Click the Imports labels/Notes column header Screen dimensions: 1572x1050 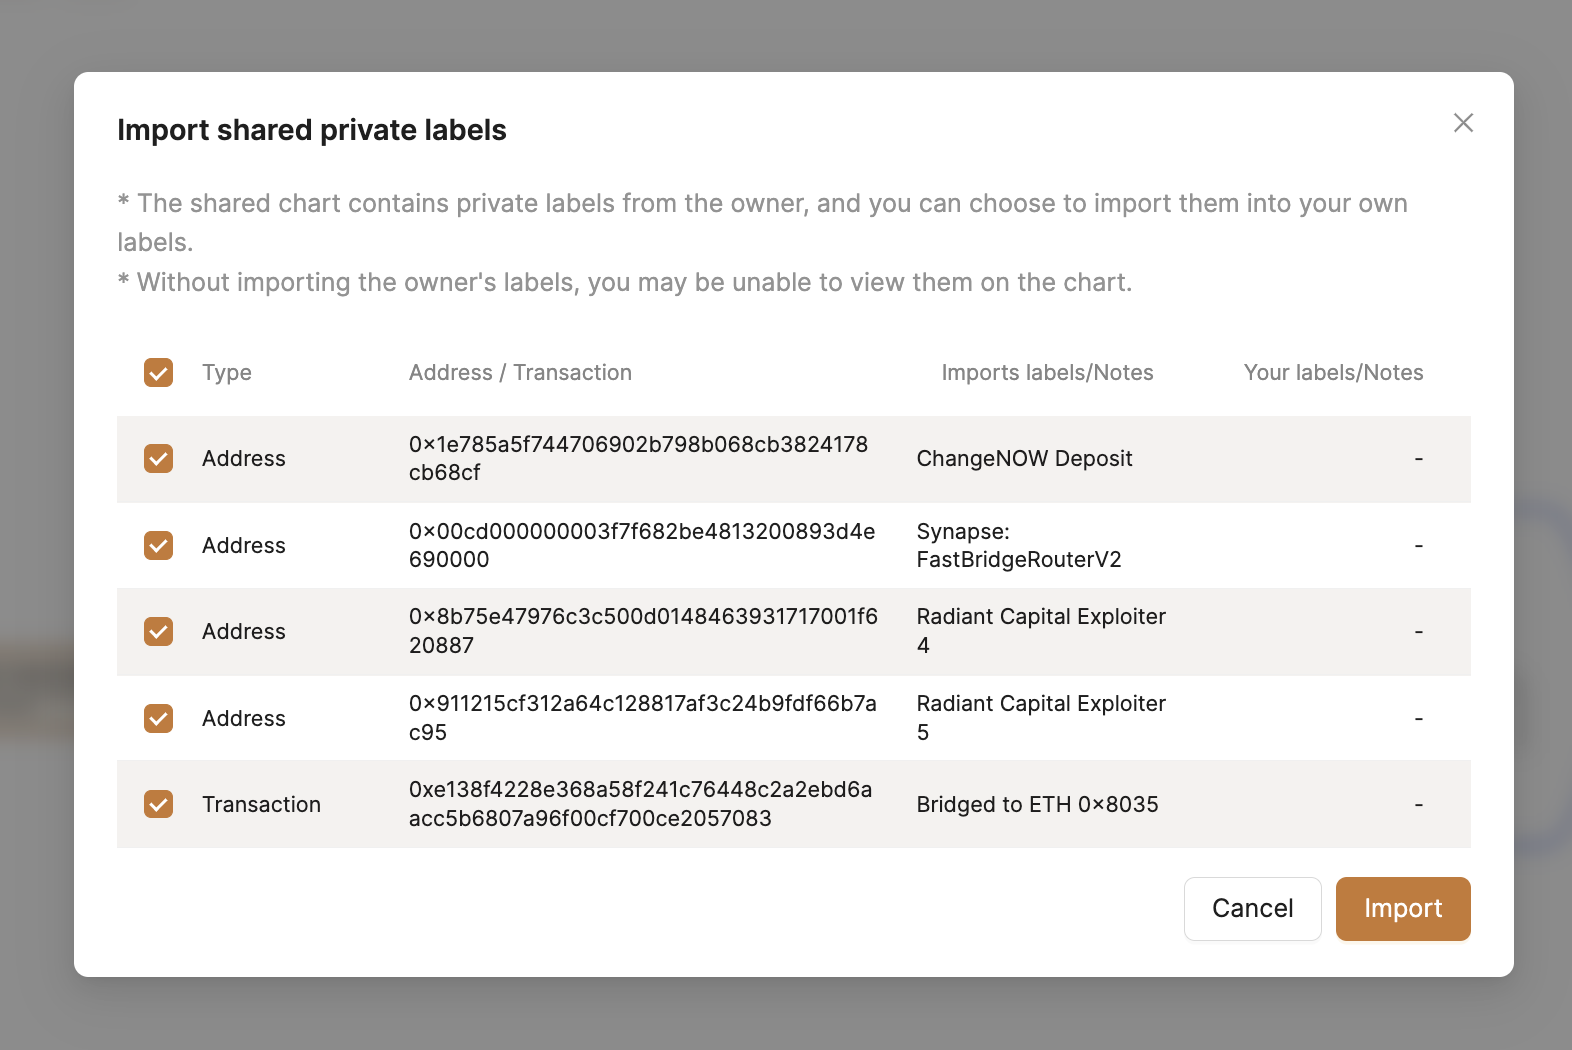[x=1047, y=373]
